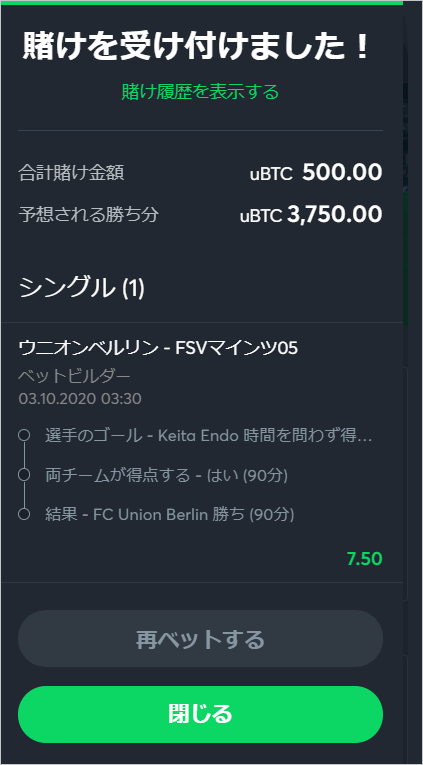Click the シングル (1) section header

(81, 288)
